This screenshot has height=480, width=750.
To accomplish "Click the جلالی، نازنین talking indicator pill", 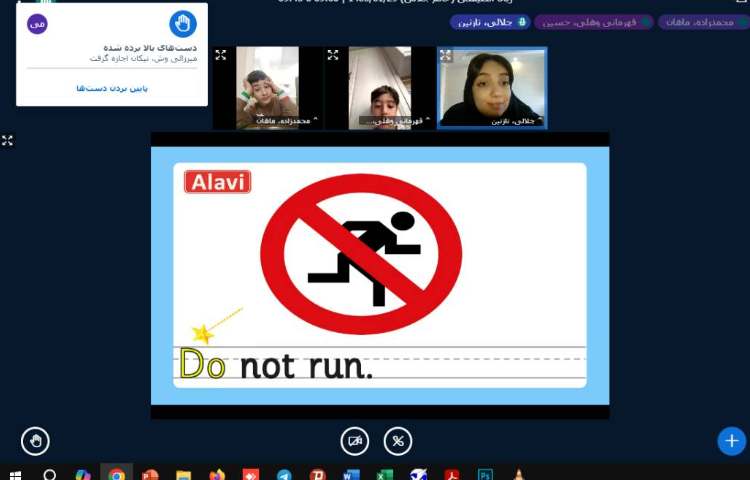I will tap(490, 22).
